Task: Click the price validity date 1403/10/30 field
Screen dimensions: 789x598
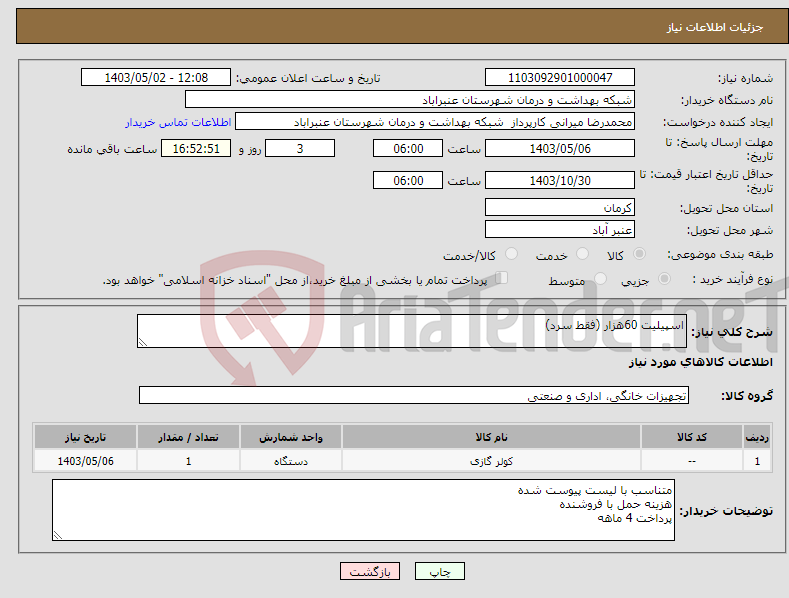Action: [560, 180]
